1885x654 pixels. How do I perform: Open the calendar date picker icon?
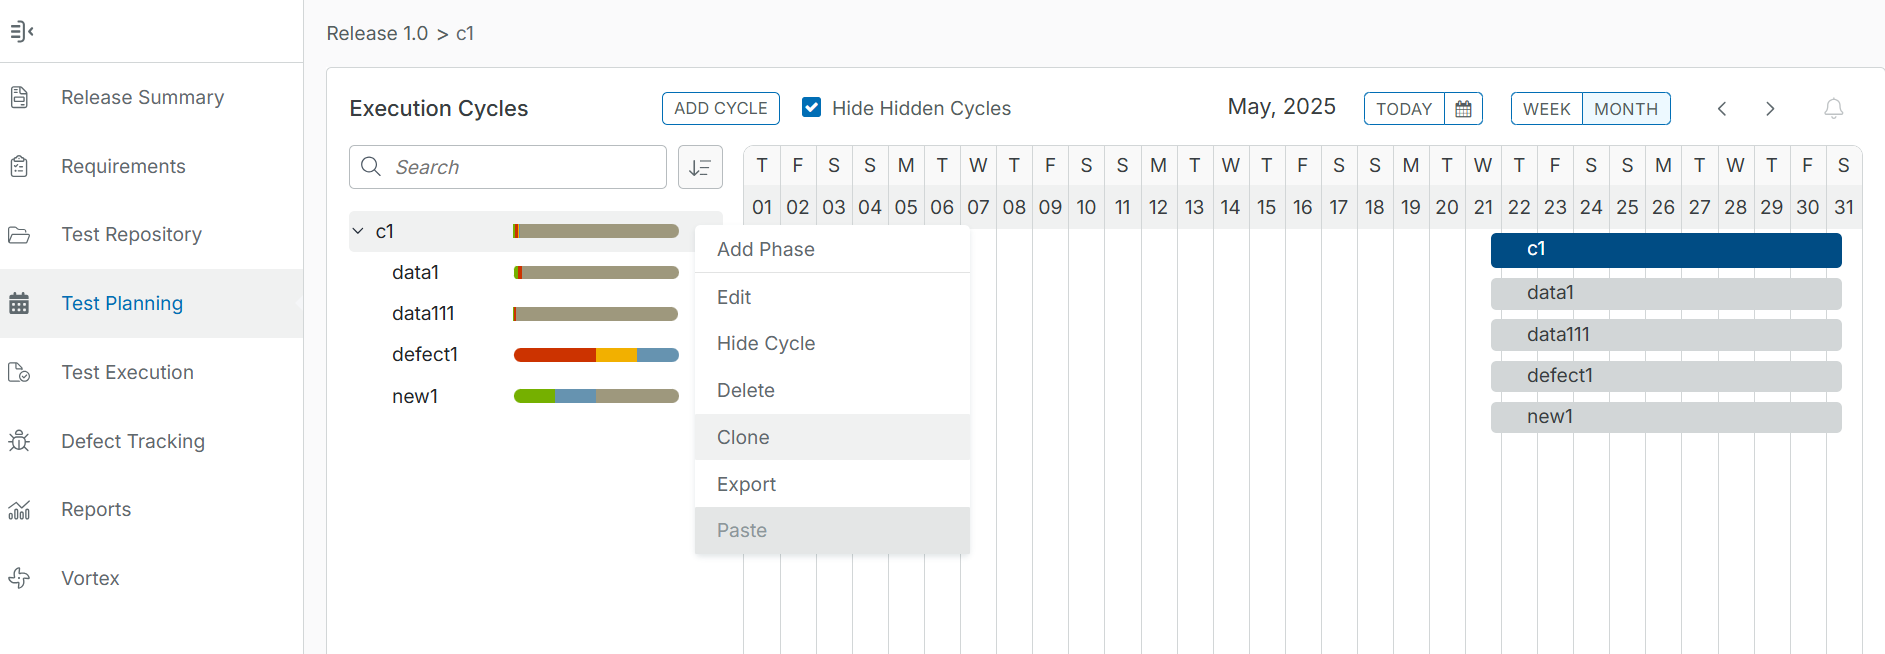point(1463,109)
